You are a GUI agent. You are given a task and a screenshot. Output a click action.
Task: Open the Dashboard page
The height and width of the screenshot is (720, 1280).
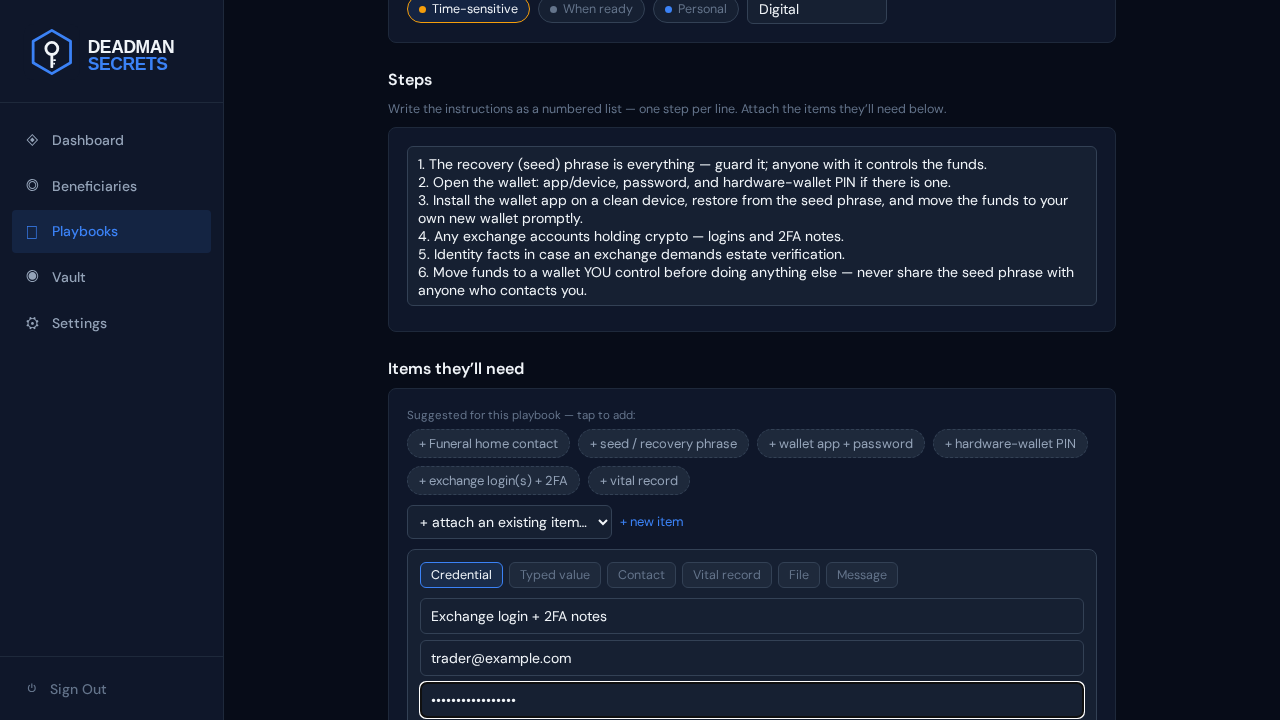[111, 140]
